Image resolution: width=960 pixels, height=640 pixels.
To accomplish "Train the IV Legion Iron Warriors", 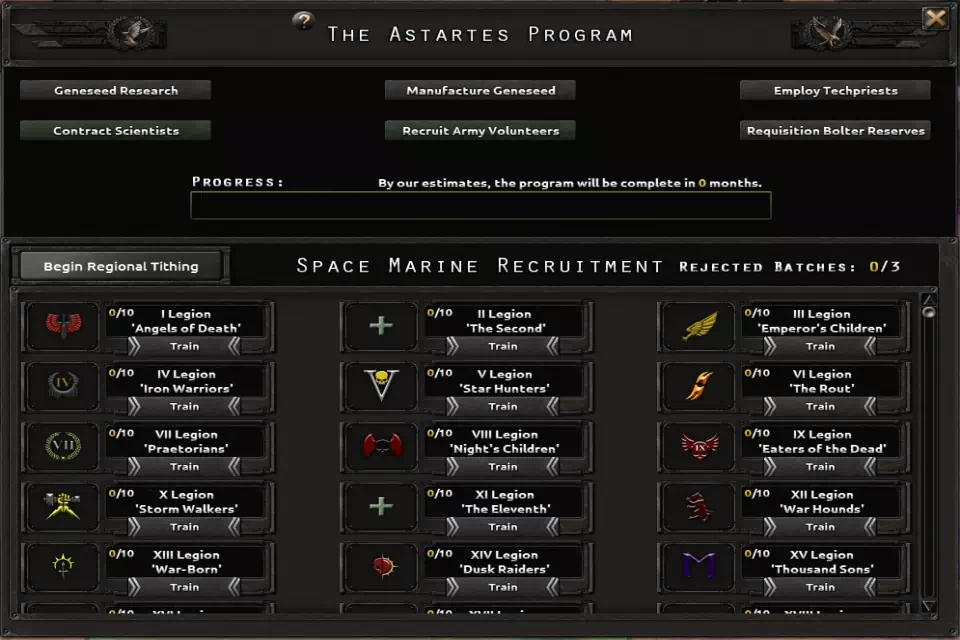I will [x=184, y=407].
